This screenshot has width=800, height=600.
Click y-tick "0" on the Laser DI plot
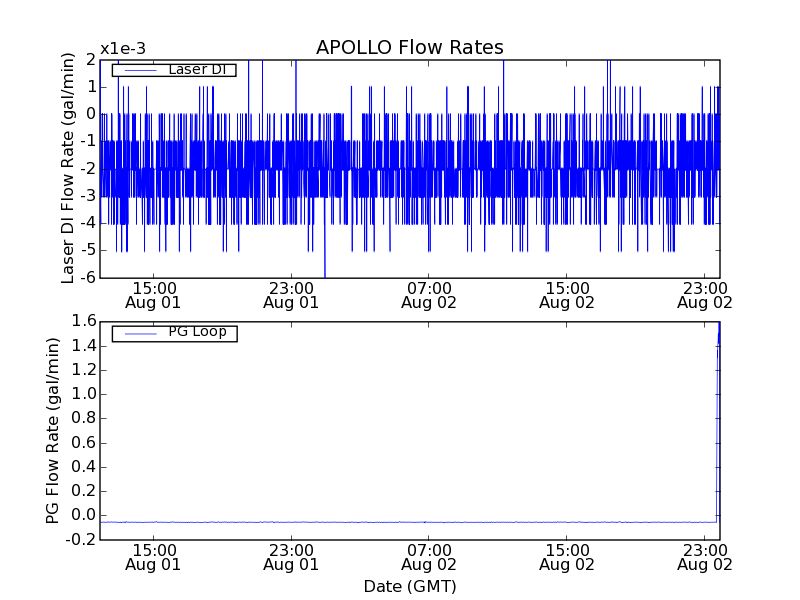(x=91, y=114)
